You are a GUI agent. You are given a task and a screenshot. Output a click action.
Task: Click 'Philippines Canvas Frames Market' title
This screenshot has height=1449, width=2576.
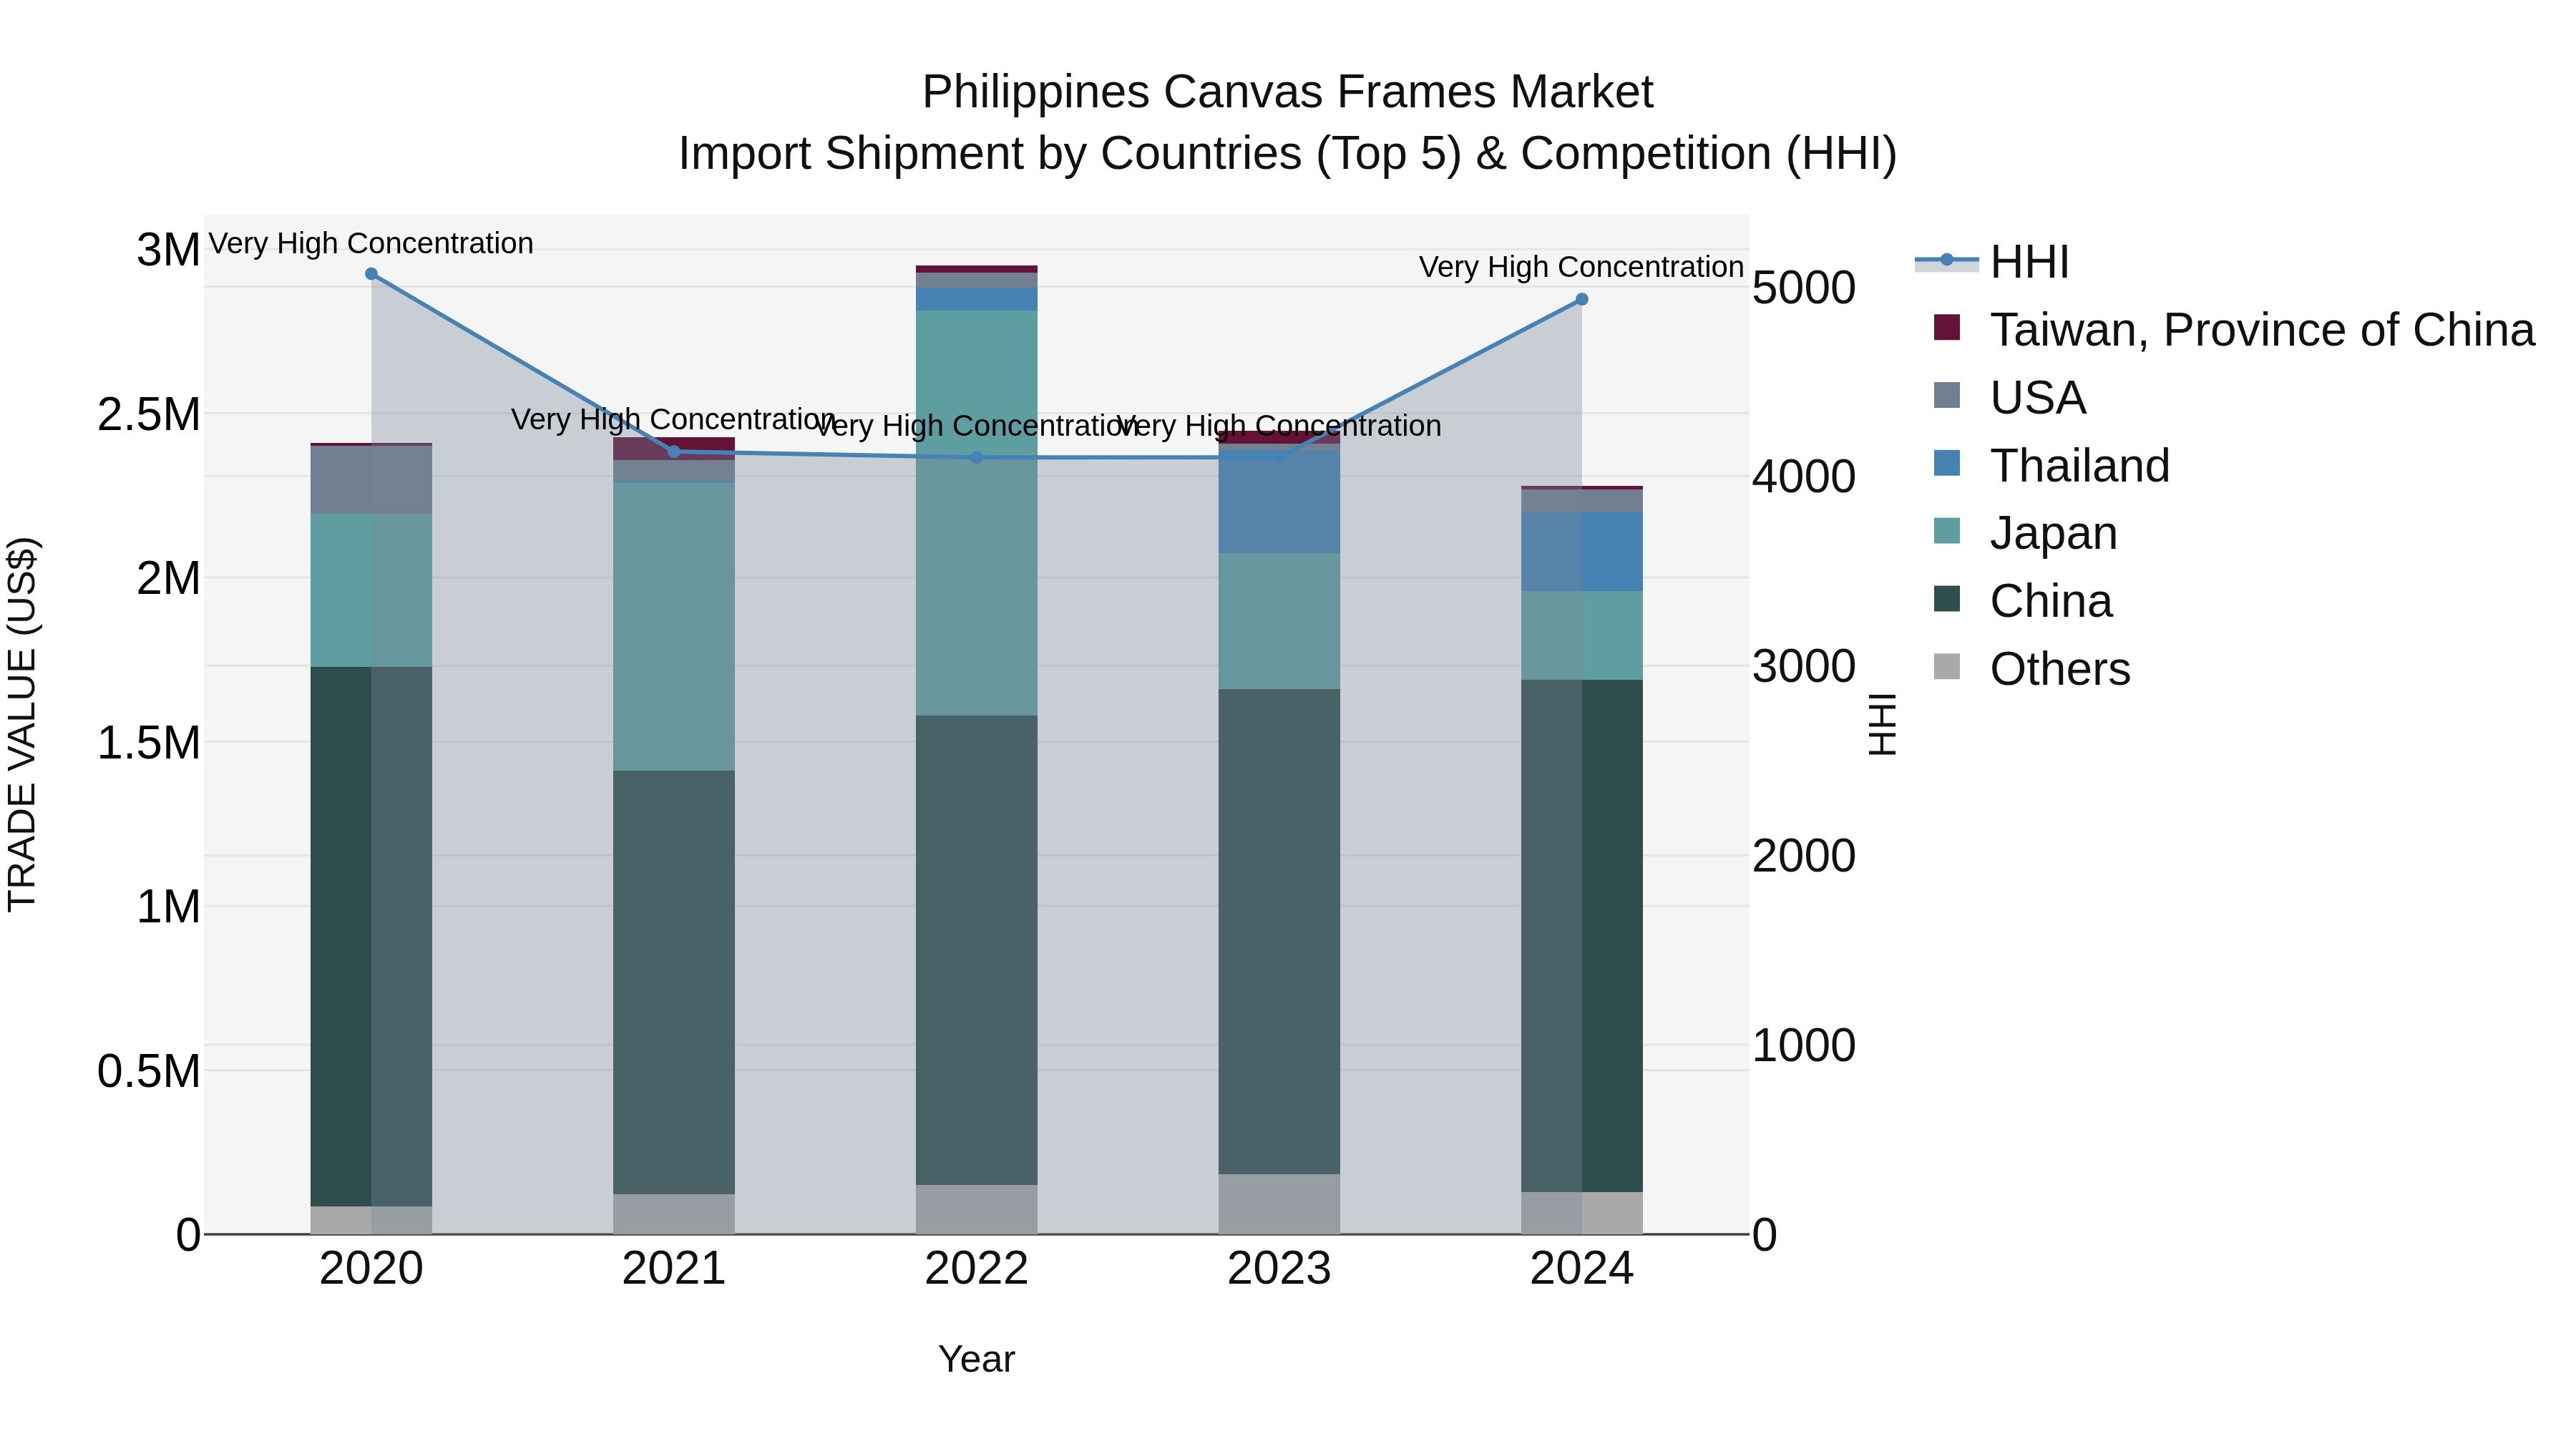point(1288,92)
